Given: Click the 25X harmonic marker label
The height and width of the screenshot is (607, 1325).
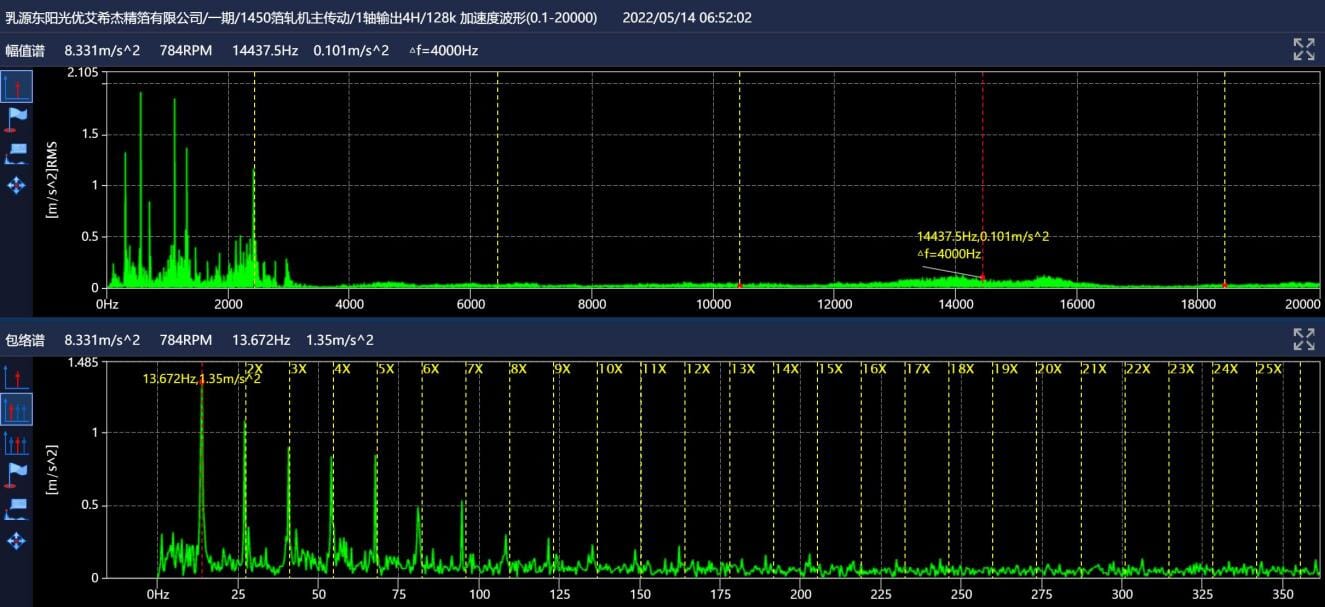Looking at the screenshot, I should [1269, 369].
